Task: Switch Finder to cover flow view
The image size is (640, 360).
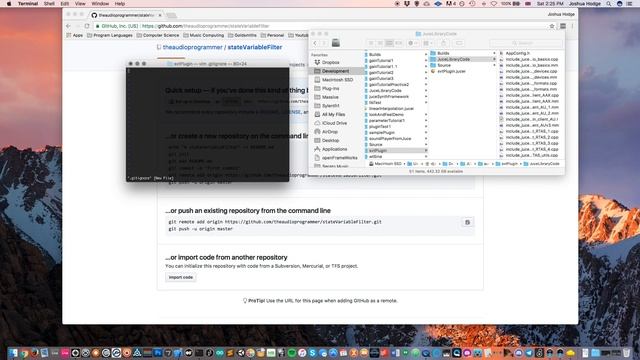Action: click(x=399, y=43)
